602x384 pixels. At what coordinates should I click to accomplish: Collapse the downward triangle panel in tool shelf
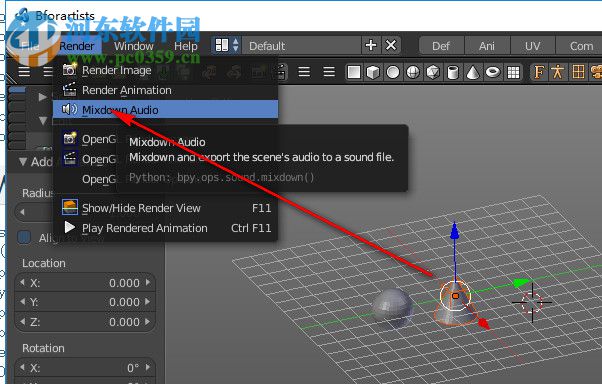pos(43,121)
